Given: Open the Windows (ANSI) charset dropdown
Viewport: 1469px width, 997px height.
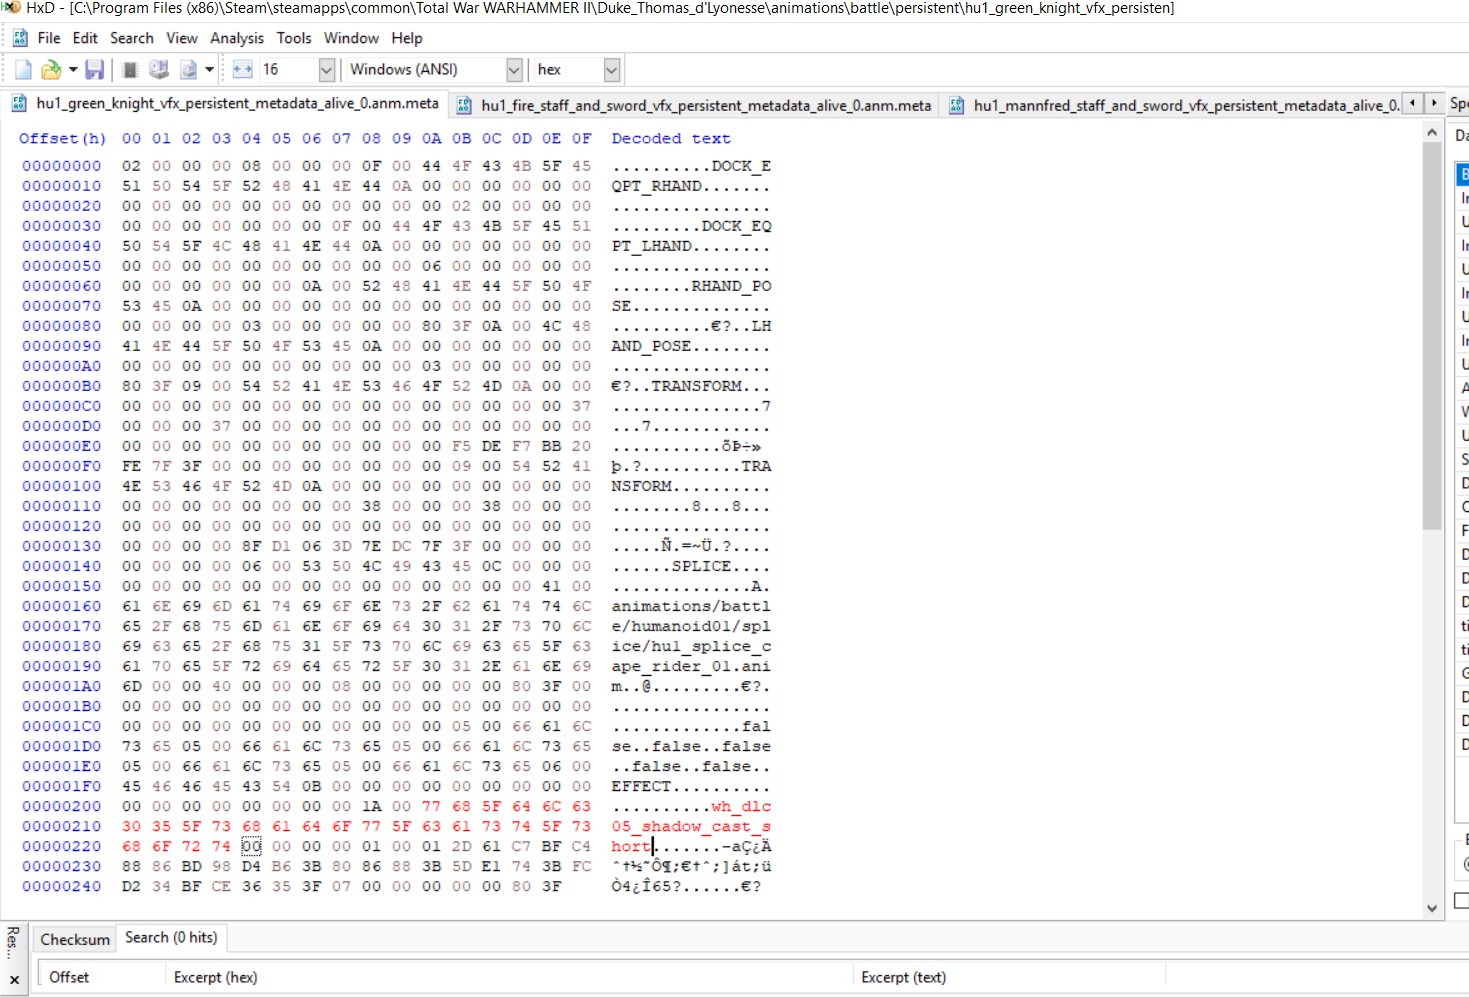Looking at the screenshot, I should coord(514,70).
